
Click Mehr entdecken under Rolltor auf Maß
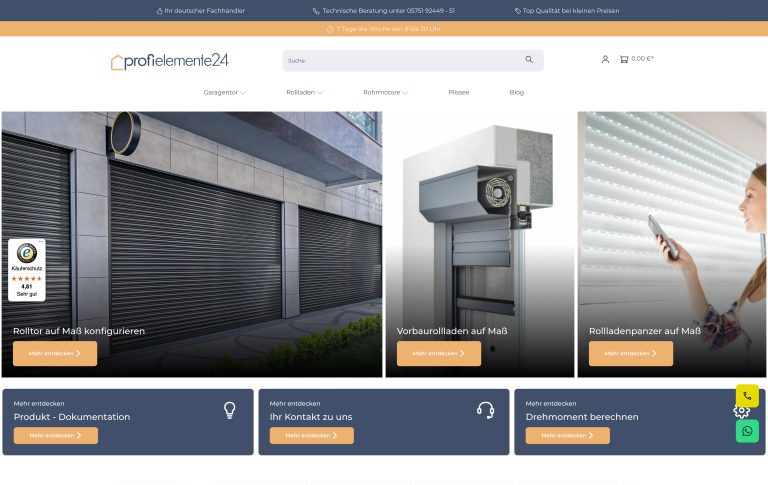tap(55, 353)
